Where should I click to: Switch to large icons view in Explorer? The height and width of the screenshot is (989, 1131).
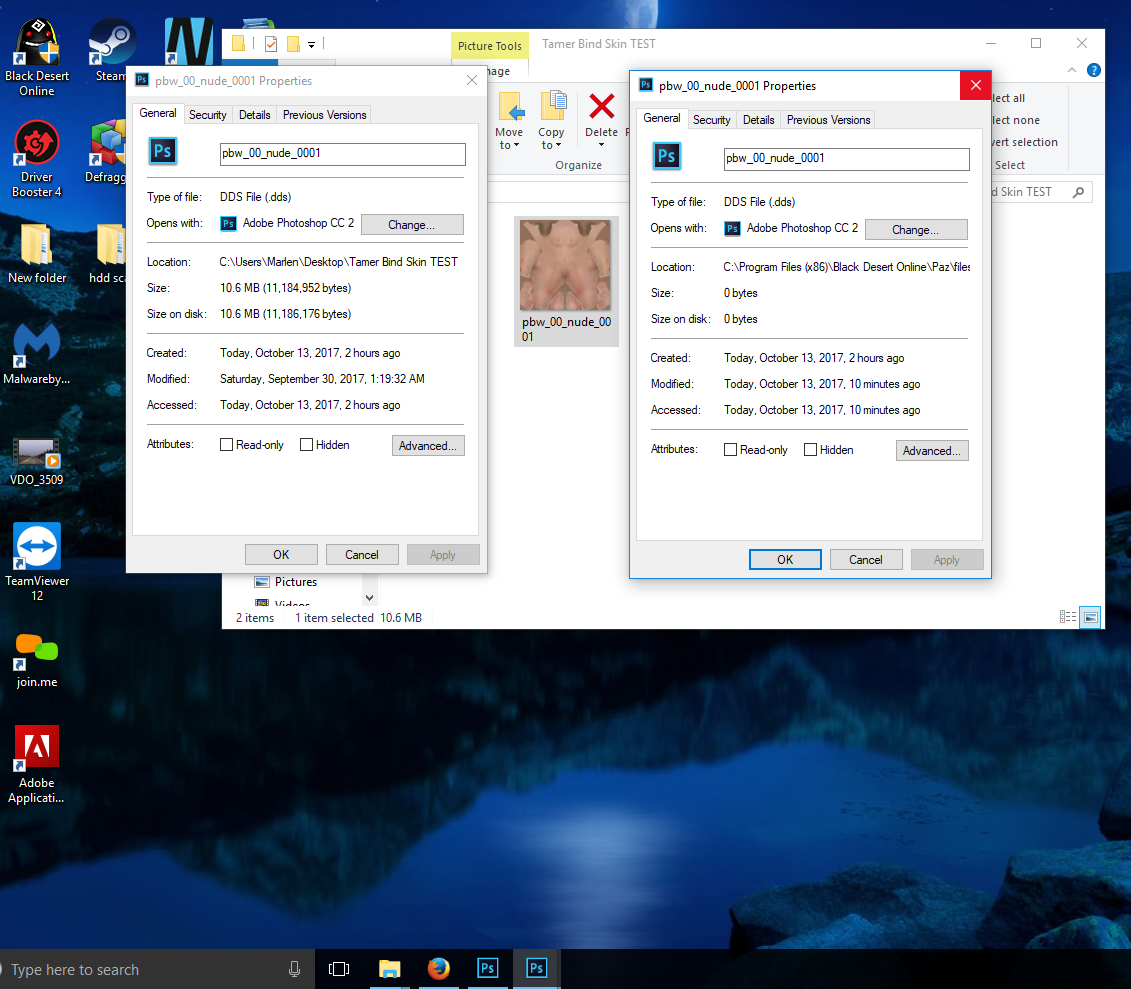point(1090,618)
